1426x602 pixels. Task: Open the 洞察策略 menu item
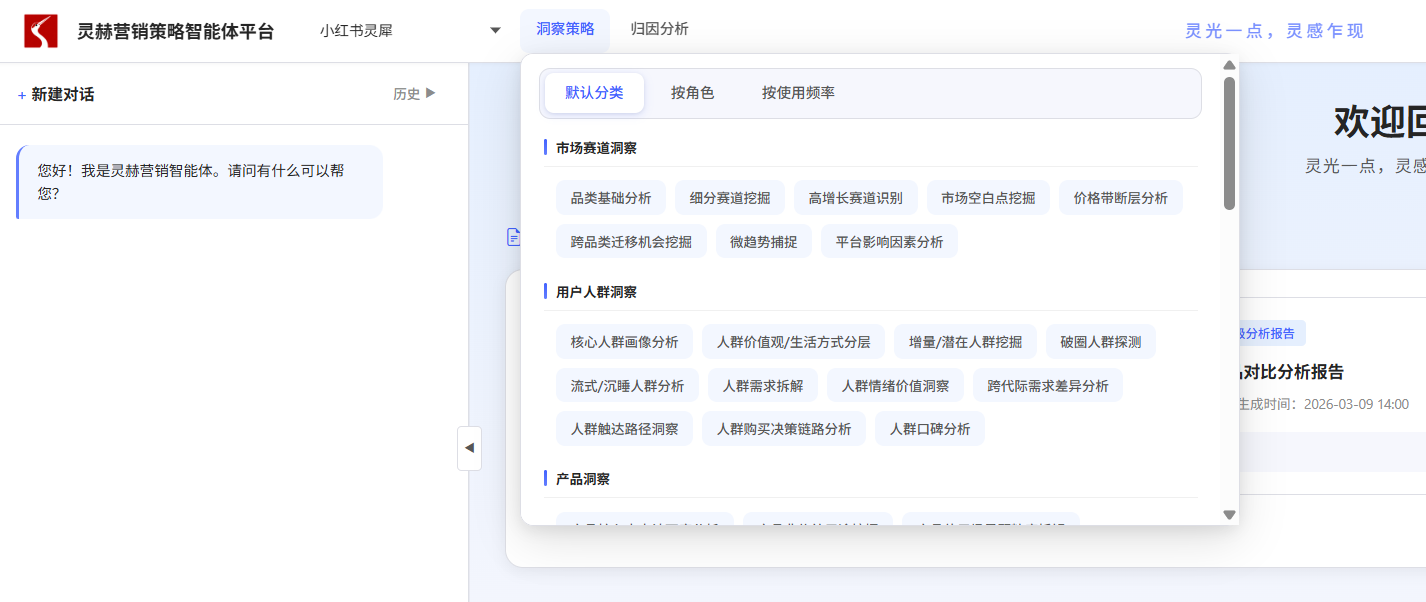click(x=563, y=29)
